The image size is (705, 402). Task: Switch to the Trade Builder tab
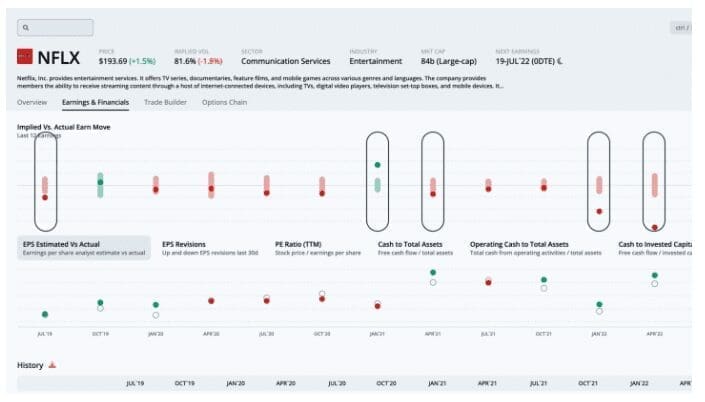click(x=165, y=102)
